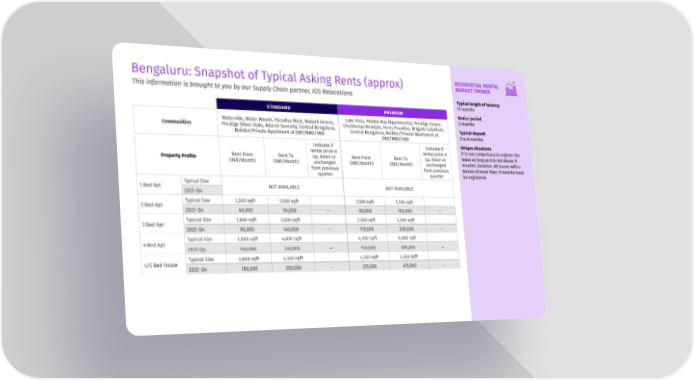This screenshot has width=694, height=380.
Task: Click the Supply Chain partner subtitle line
Action: [242, 87]
